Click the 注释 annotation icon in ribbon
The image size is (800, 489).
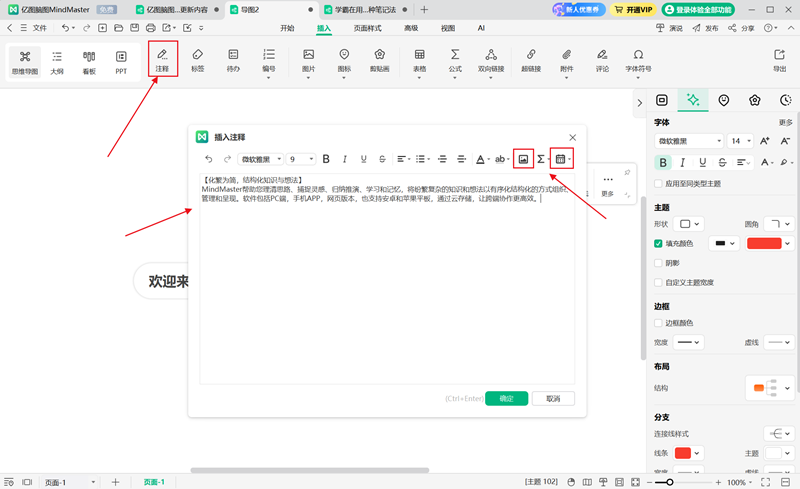[162, 60]
